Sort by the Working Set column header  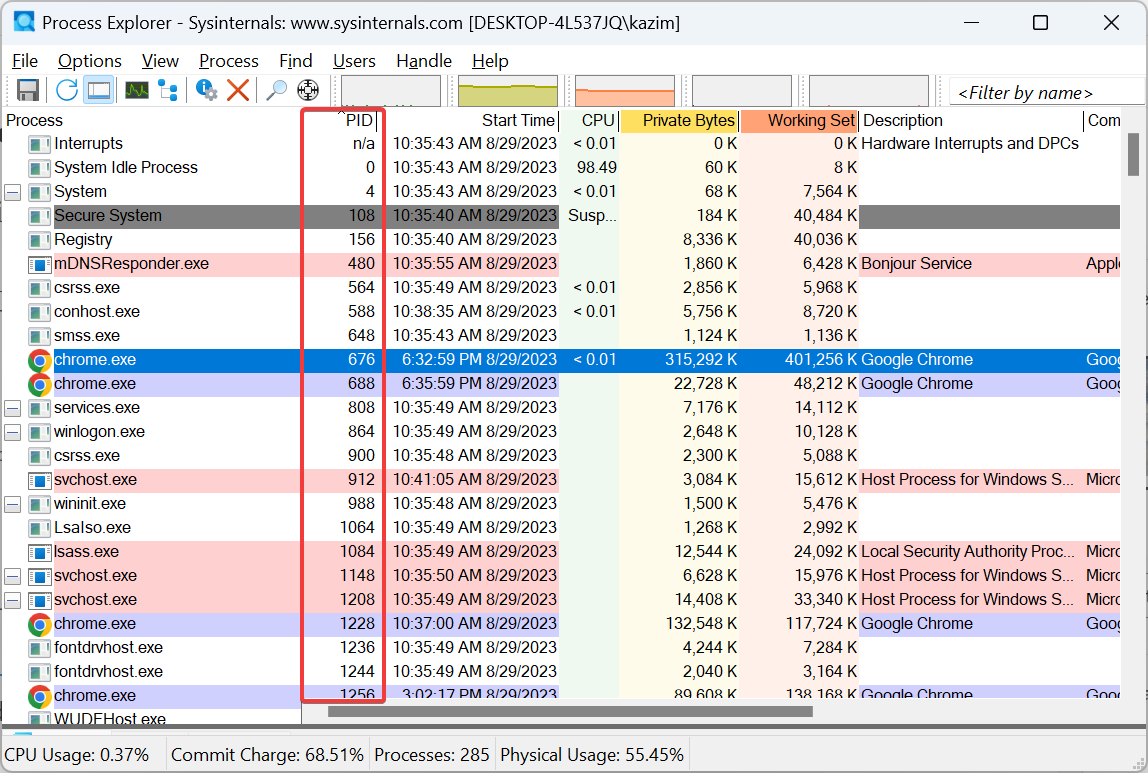pyautogui.click(x=800, y=120)
